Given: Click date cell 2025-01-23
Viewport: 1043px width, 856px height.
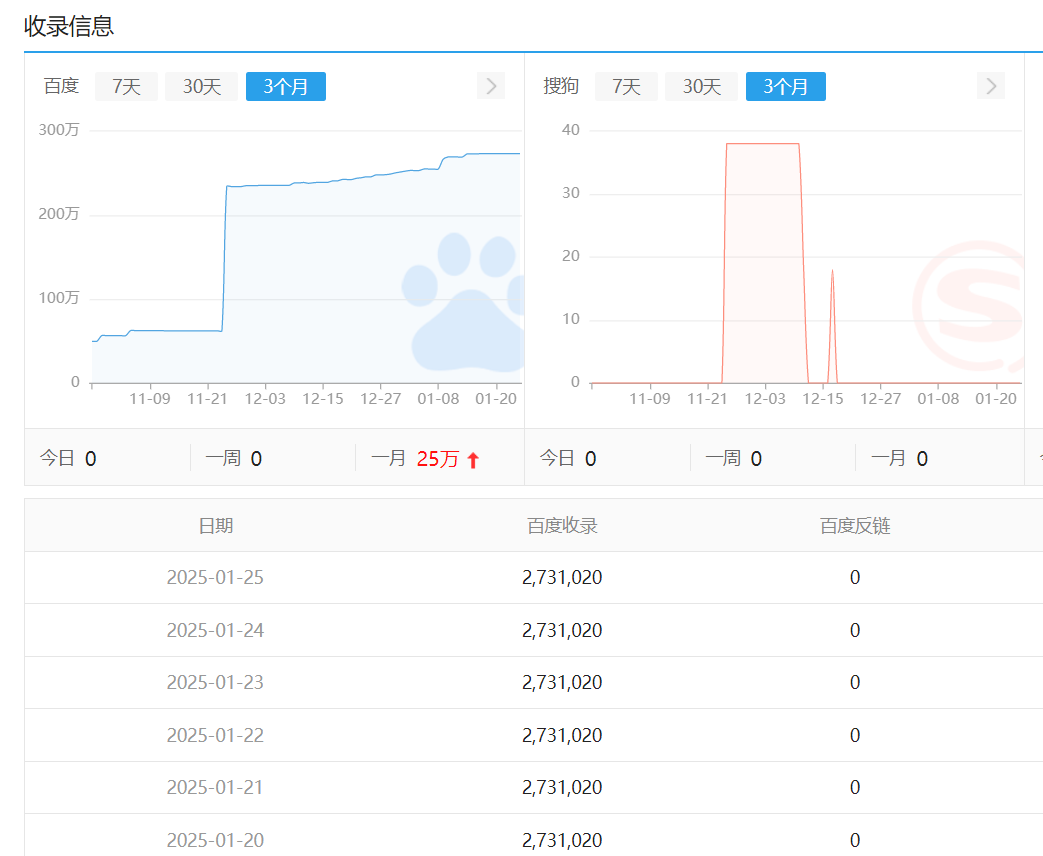Looking at the screenshot, I should (x=216, y=682).
